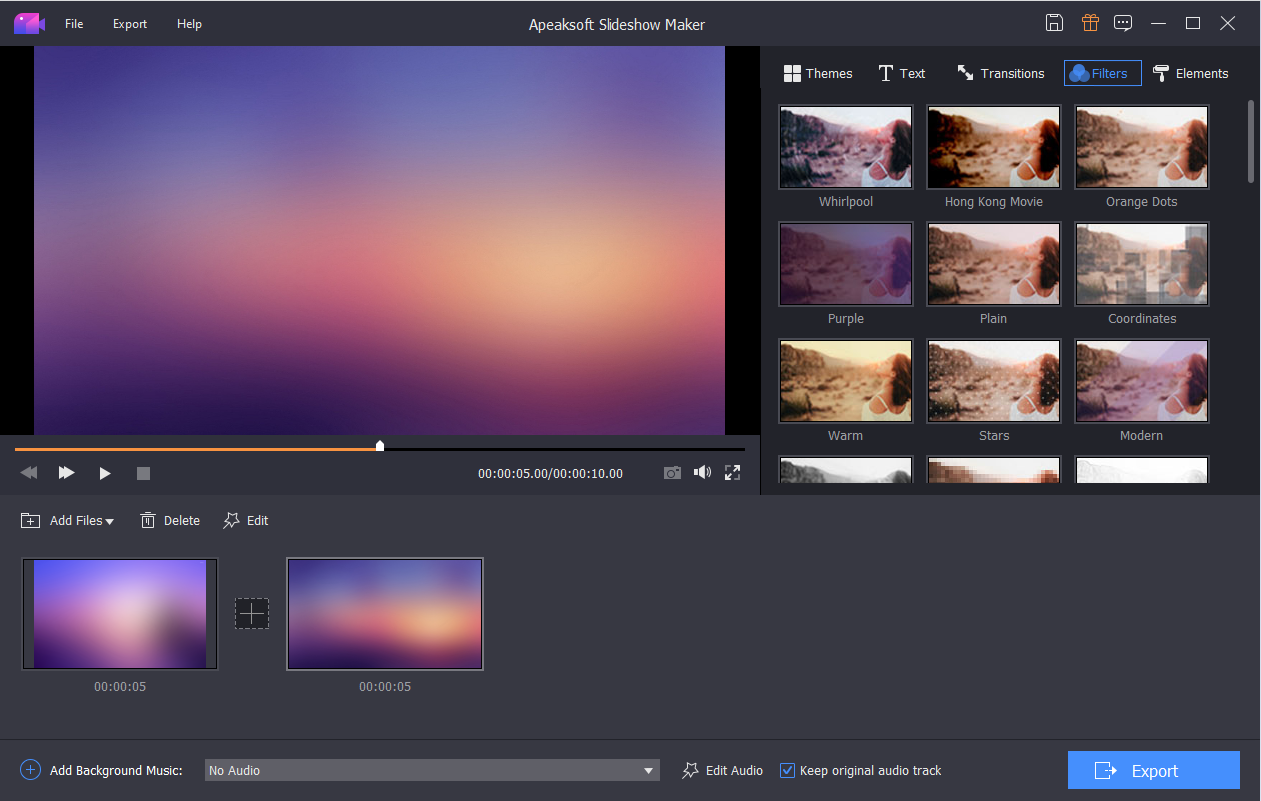Open the Export menu
Screen dimensions: 1261x801
click(130, 24)
